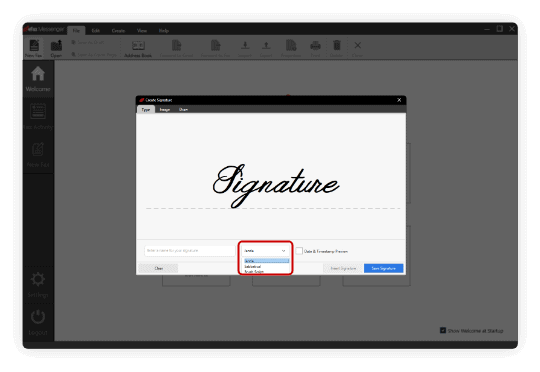Open the Edit menu
This screenshot has width=540, height=372.
tap(96, 31)
